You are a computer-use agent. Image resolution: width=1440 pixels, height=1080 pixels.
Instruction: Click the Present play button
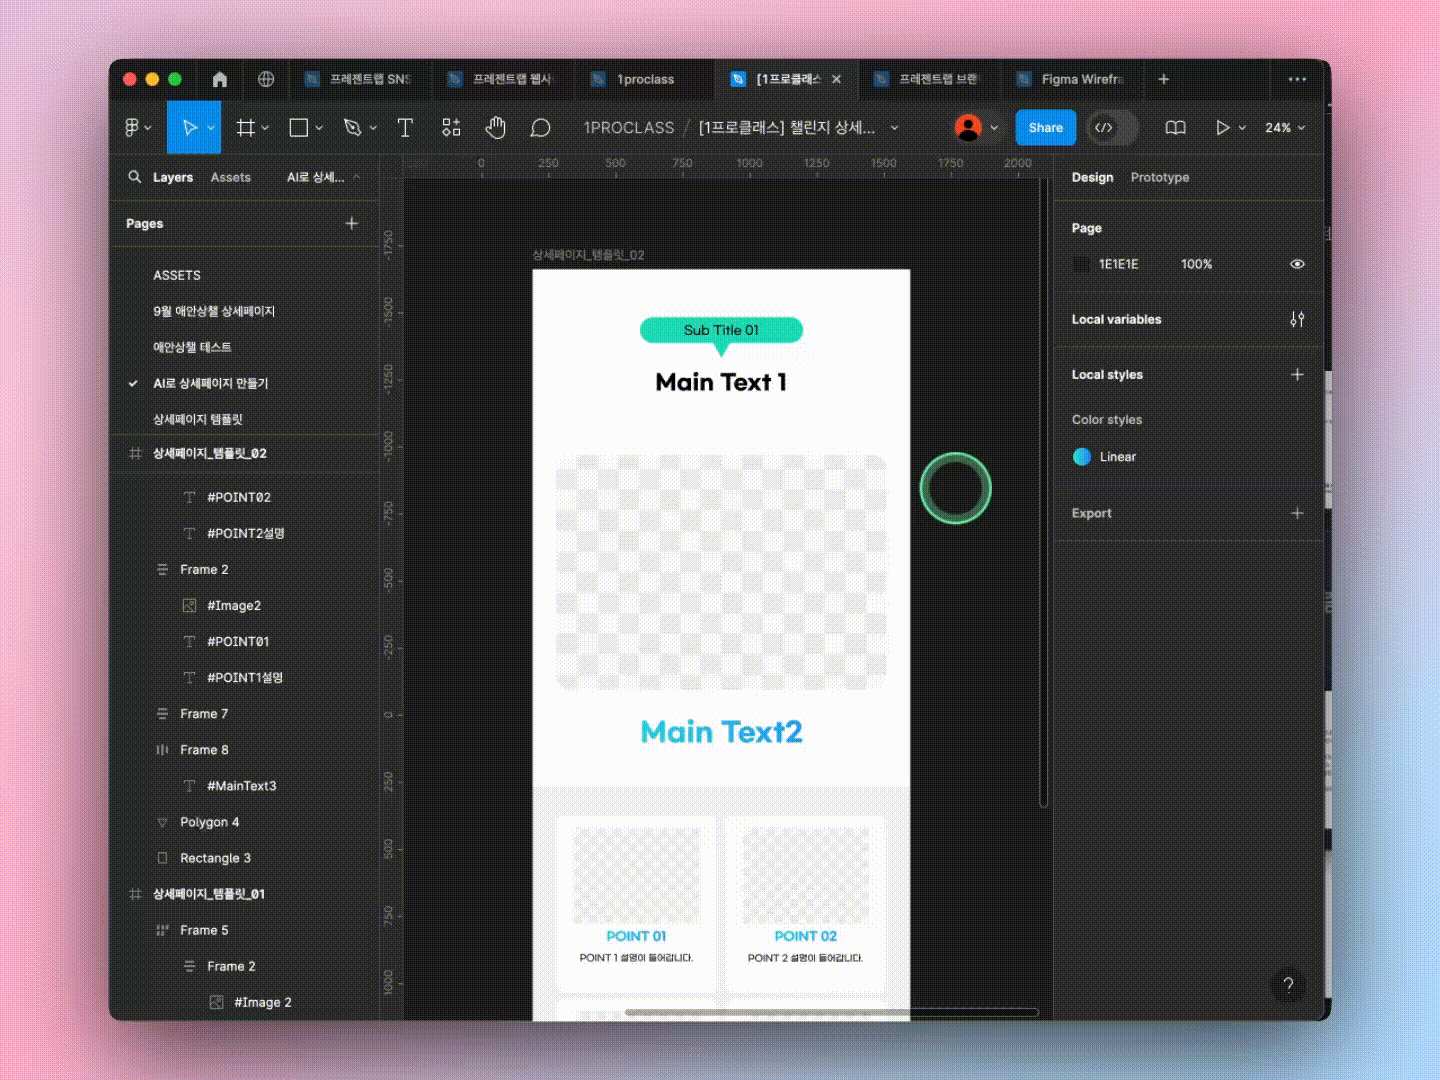click(x=1222, y=127)
